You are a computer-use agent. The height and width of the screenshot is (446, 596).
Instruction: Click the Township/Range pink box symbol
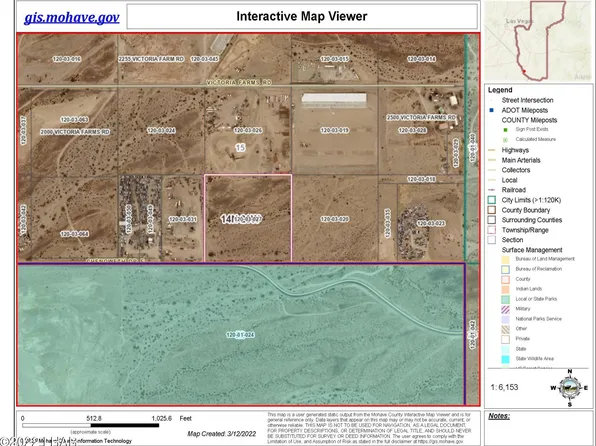pyautogui.click(x=492, y=230)
